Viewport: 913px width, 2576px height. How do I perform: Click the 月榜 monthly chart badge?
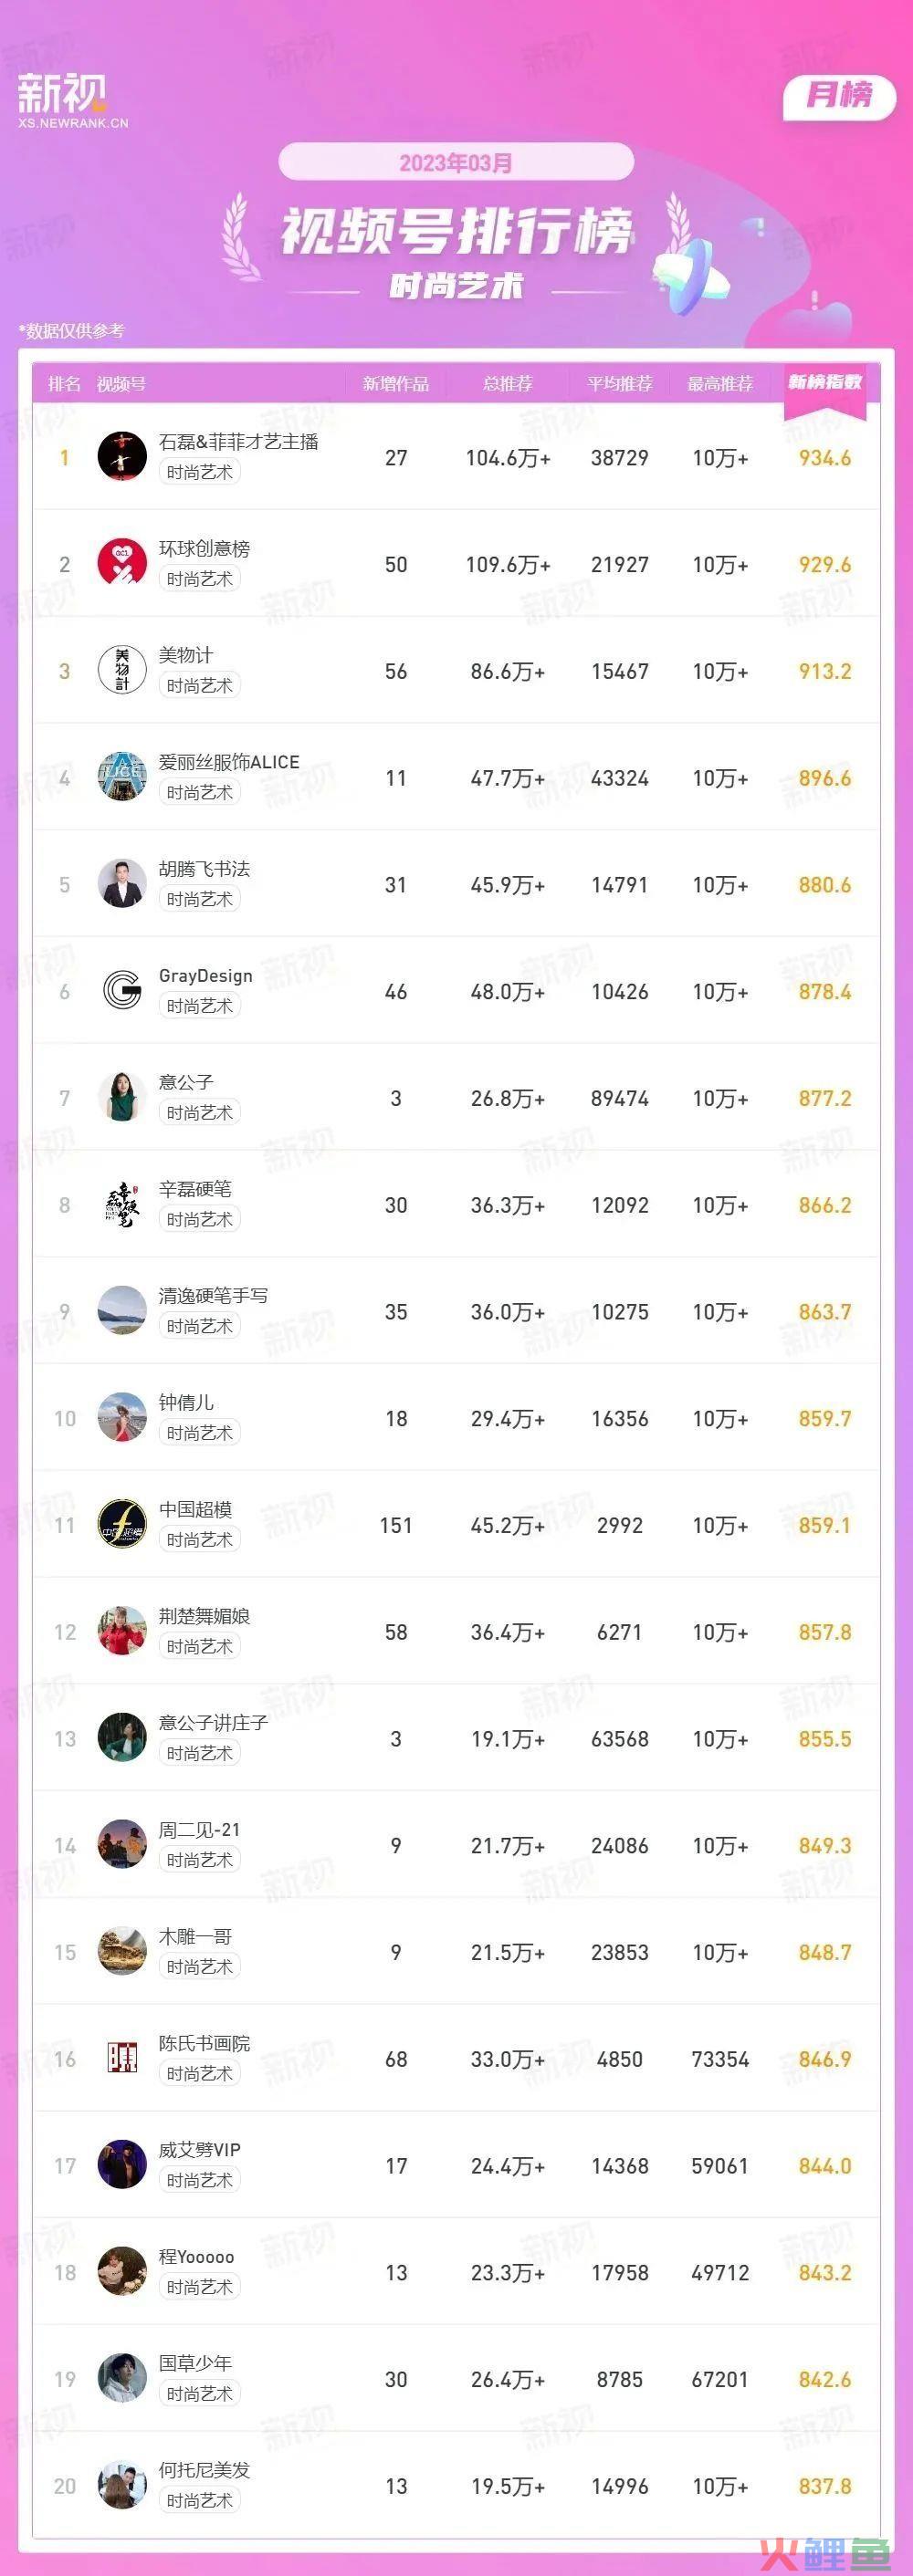pos(839,96)
